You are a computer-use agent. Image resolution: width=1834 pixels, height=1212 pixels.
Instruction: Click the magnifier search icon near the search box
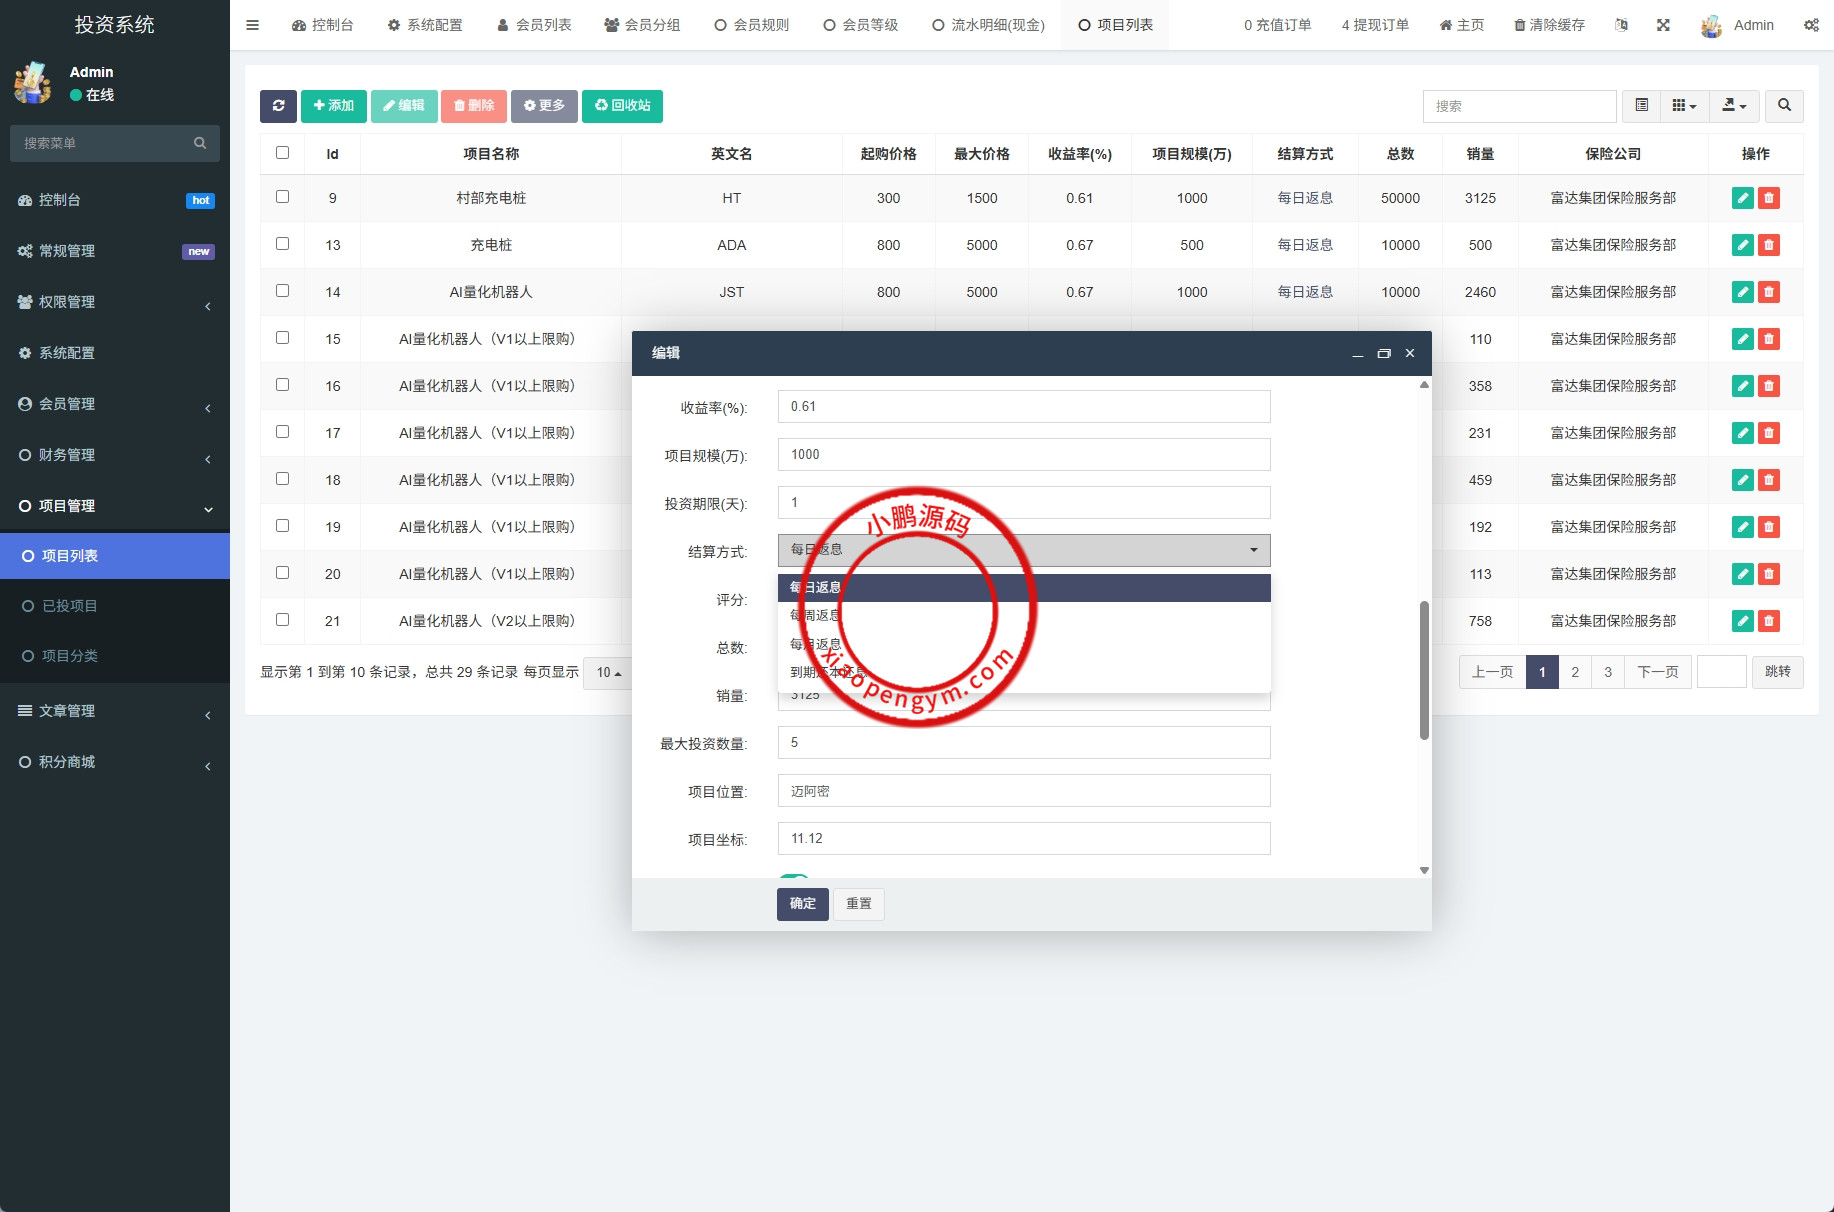coord(1784,106)
